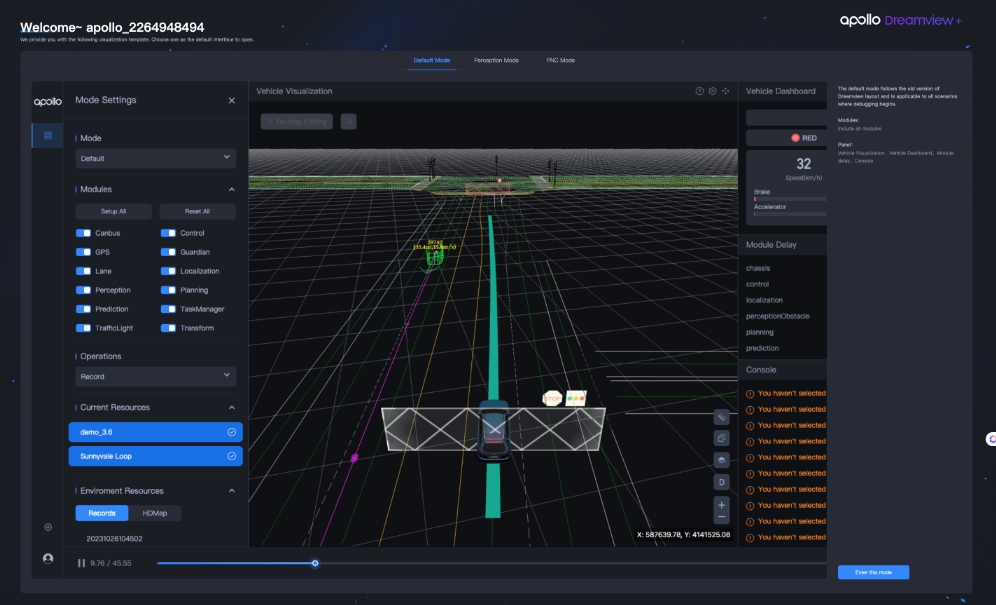Click the Apollo Dreamview+ logo

(x=901, y=20)
